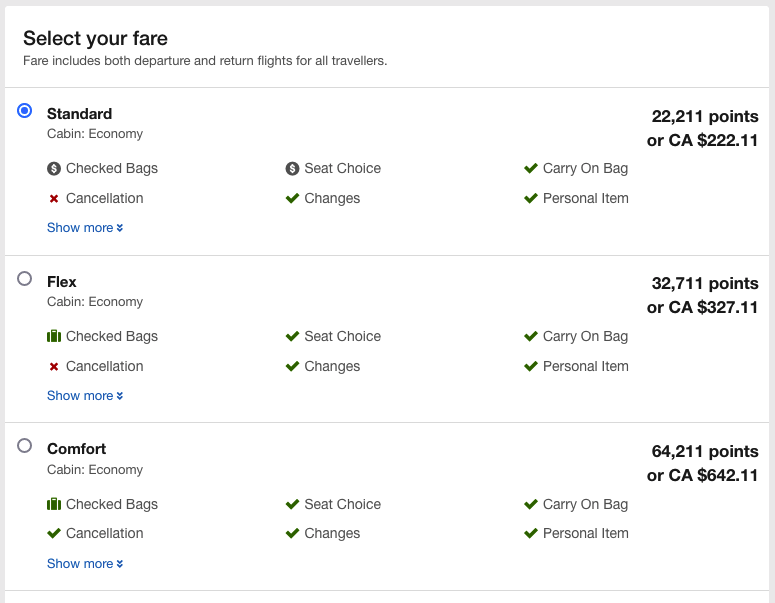This screenshot has height=603, width=775.
Task: Click the Flex fare title
Action: [62, 282]
